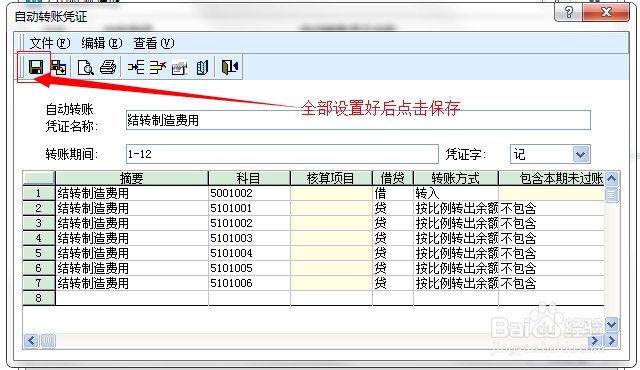Click the 转入 transfer method cell
Screen dimensions: 640x370
click(456, 193)
